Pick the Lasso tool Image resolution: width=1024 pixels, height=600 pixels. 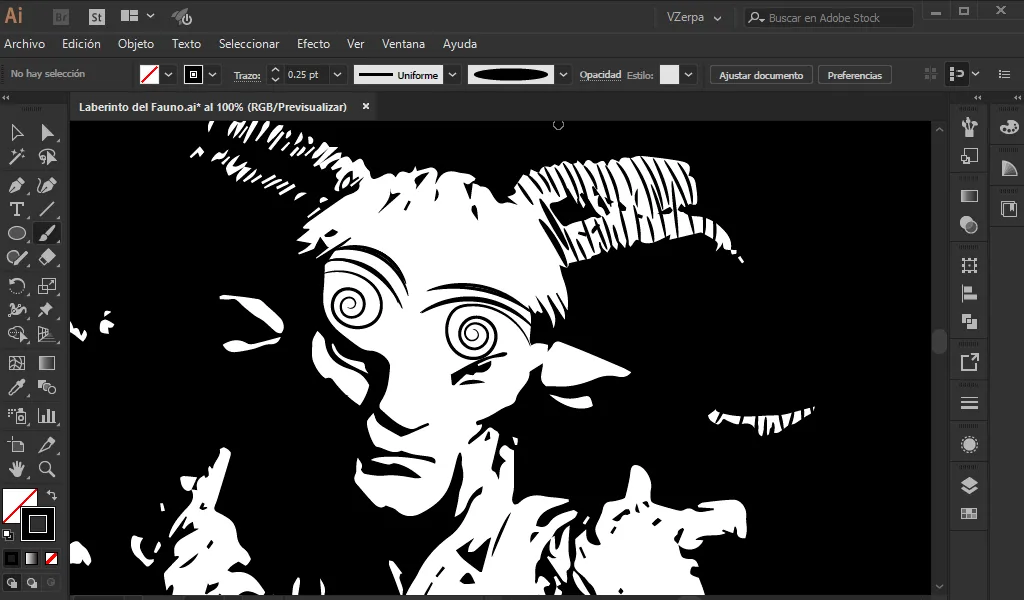click(x=47, y=157)
